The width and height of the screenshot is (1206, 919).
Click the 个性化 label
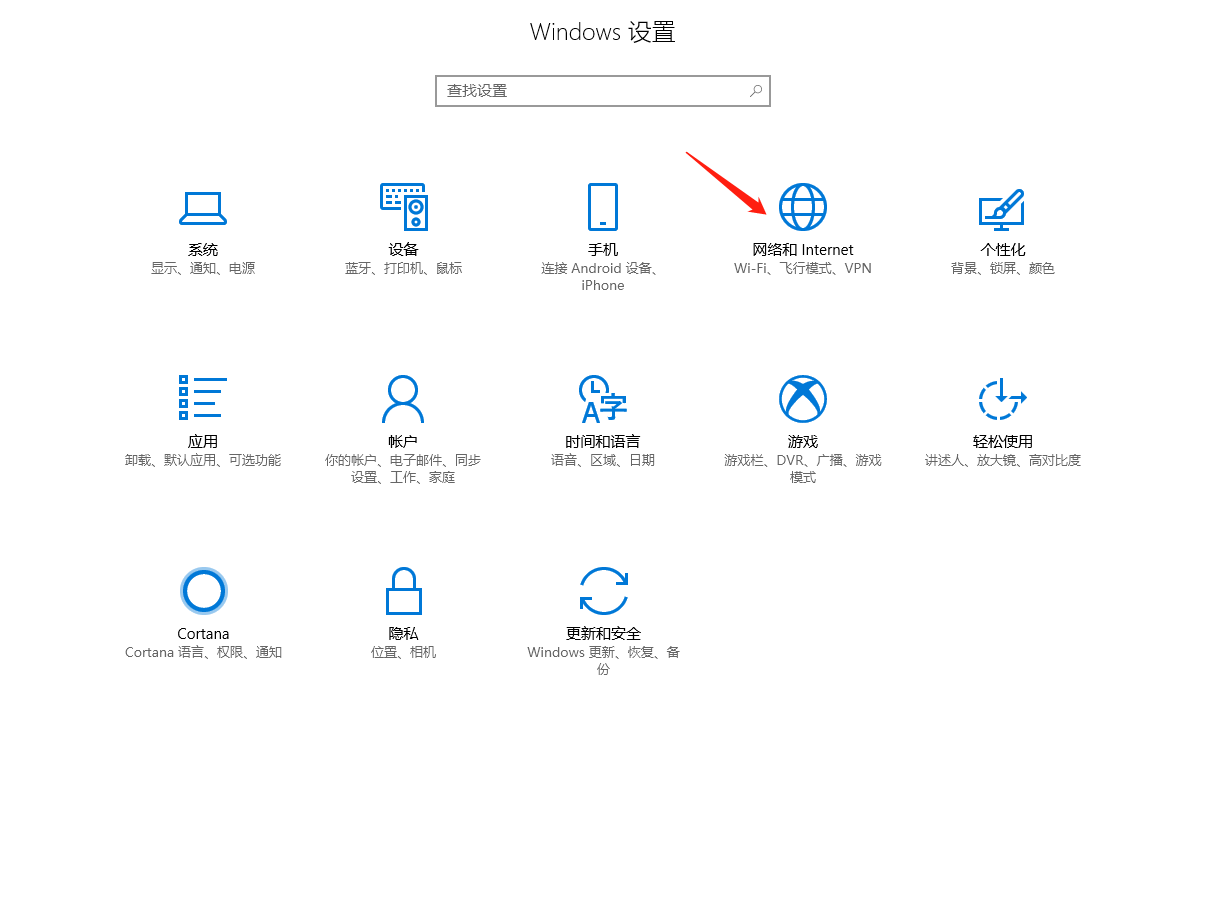tap(1003, 250)
